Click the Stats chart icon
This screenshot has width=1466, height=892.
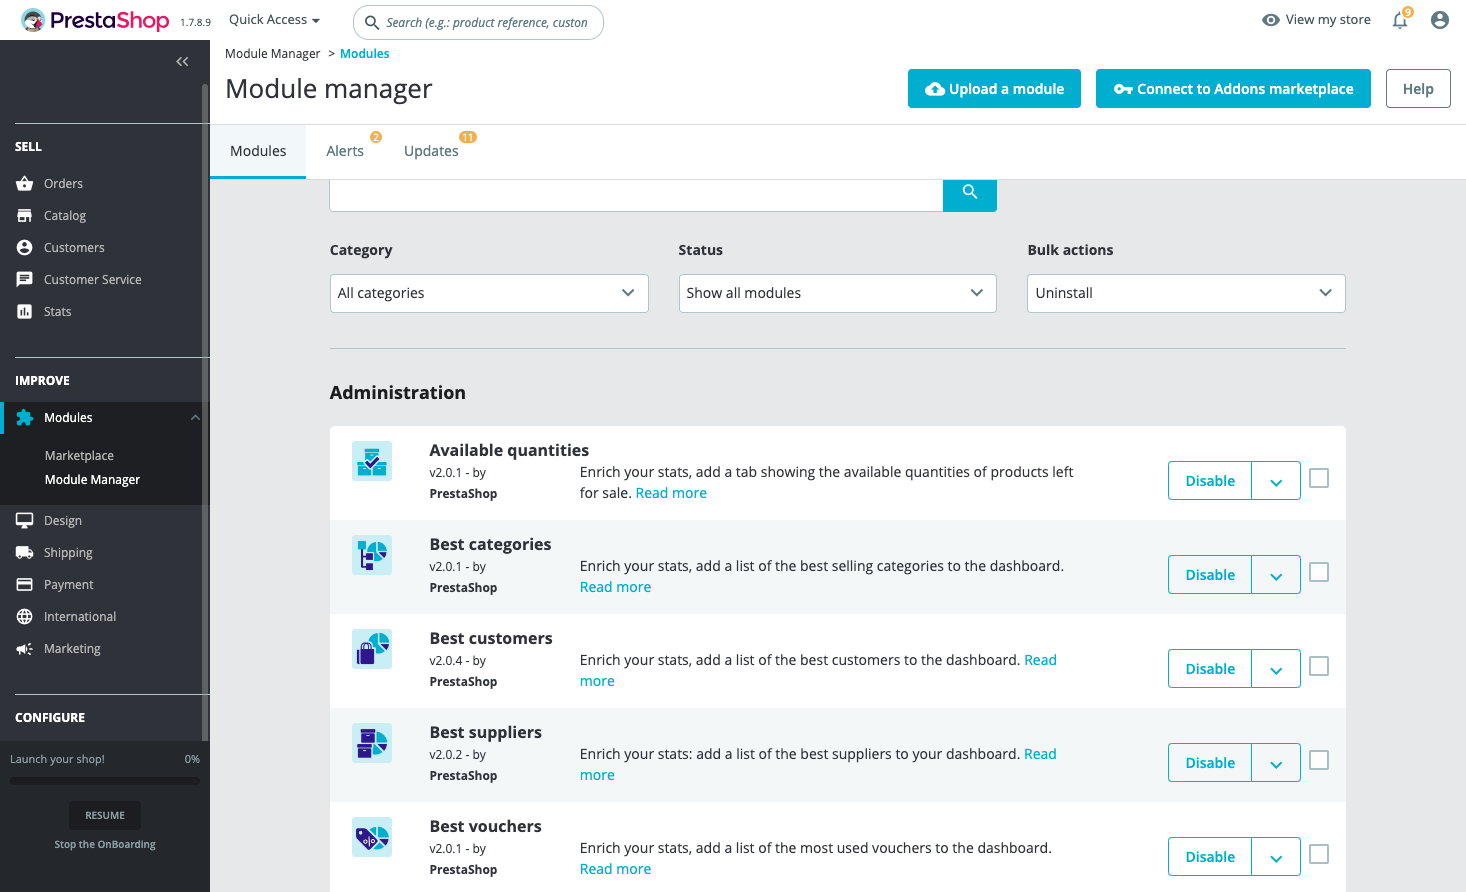point(25,312)
